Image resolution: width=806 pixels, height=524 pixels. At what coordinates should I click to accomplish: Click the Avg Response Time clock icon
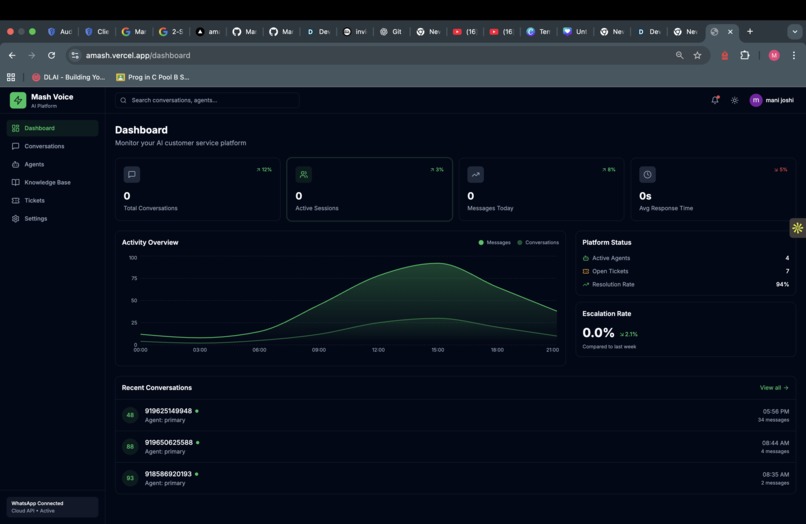(x=647, y=174)
